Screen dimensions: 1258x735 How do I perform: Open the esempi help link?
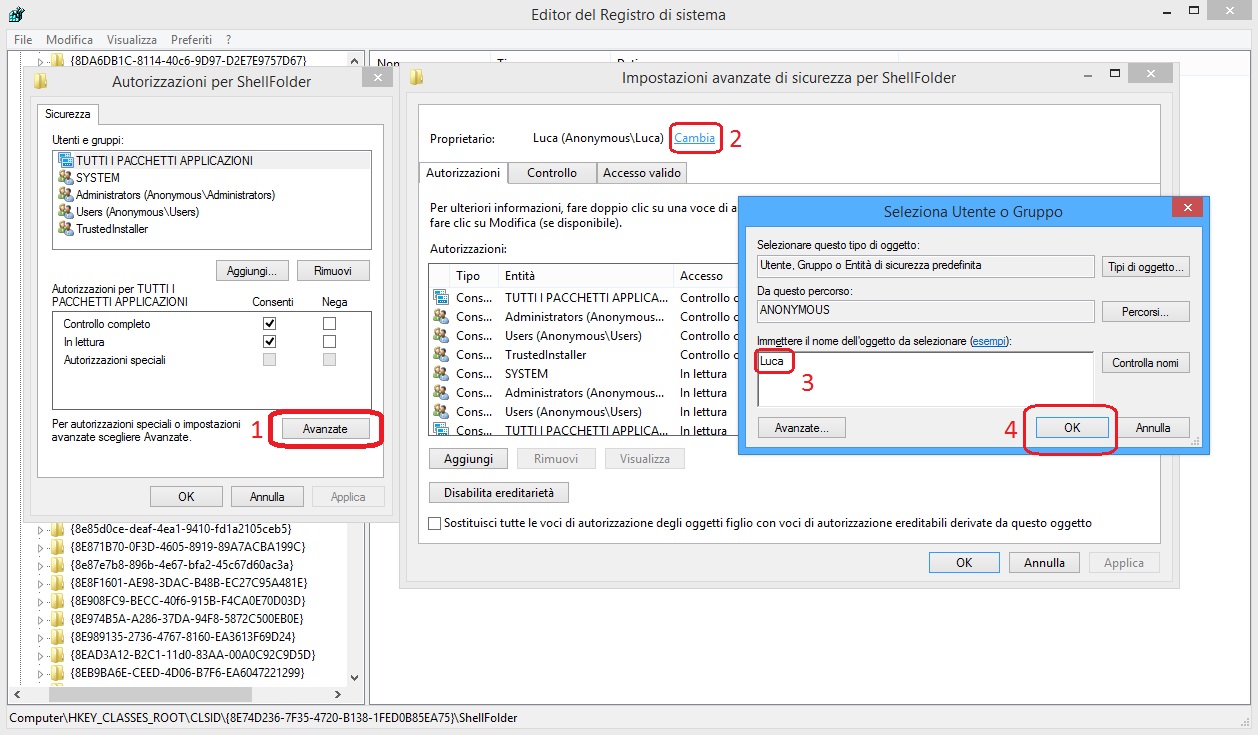tap(990, 341)
